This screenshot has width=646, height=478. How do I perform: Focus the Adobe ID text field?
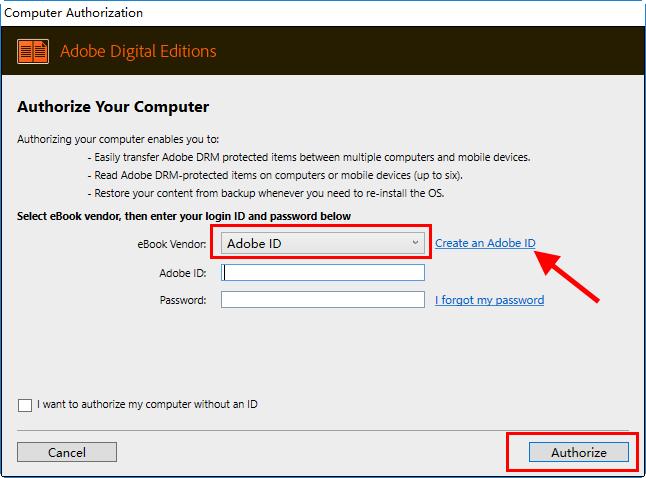click(x=323, y=272)
